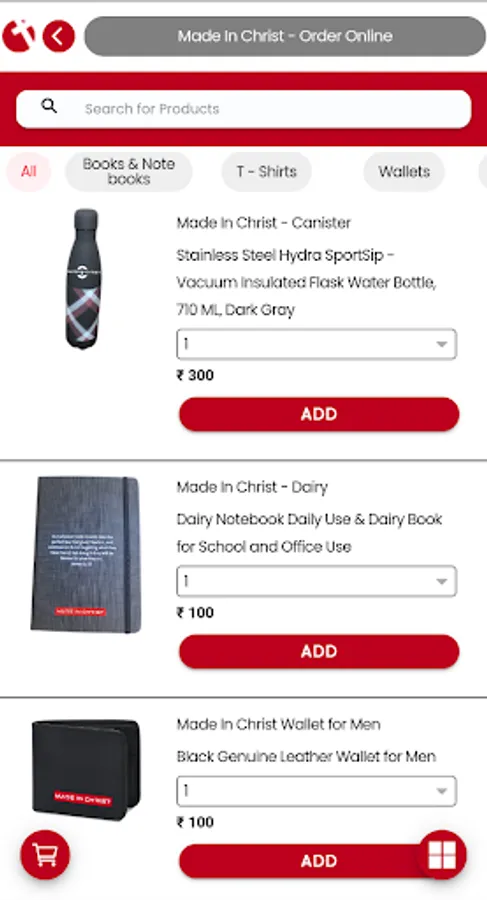Focus the Search for Products field

[244, 109]
